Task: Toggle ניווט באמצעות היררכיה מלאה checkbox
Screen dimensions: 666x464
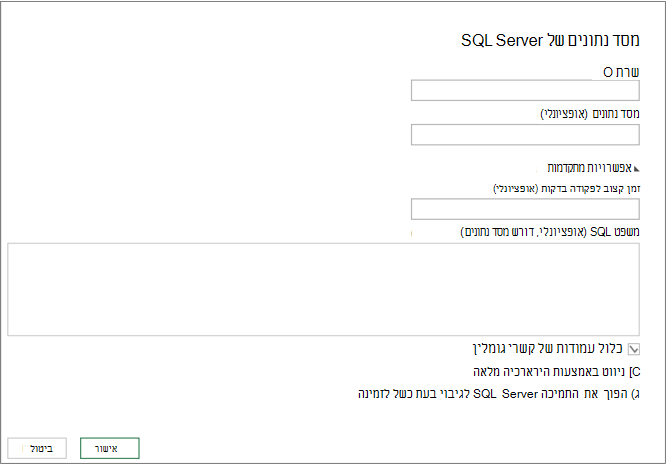Action: point(635,372)
